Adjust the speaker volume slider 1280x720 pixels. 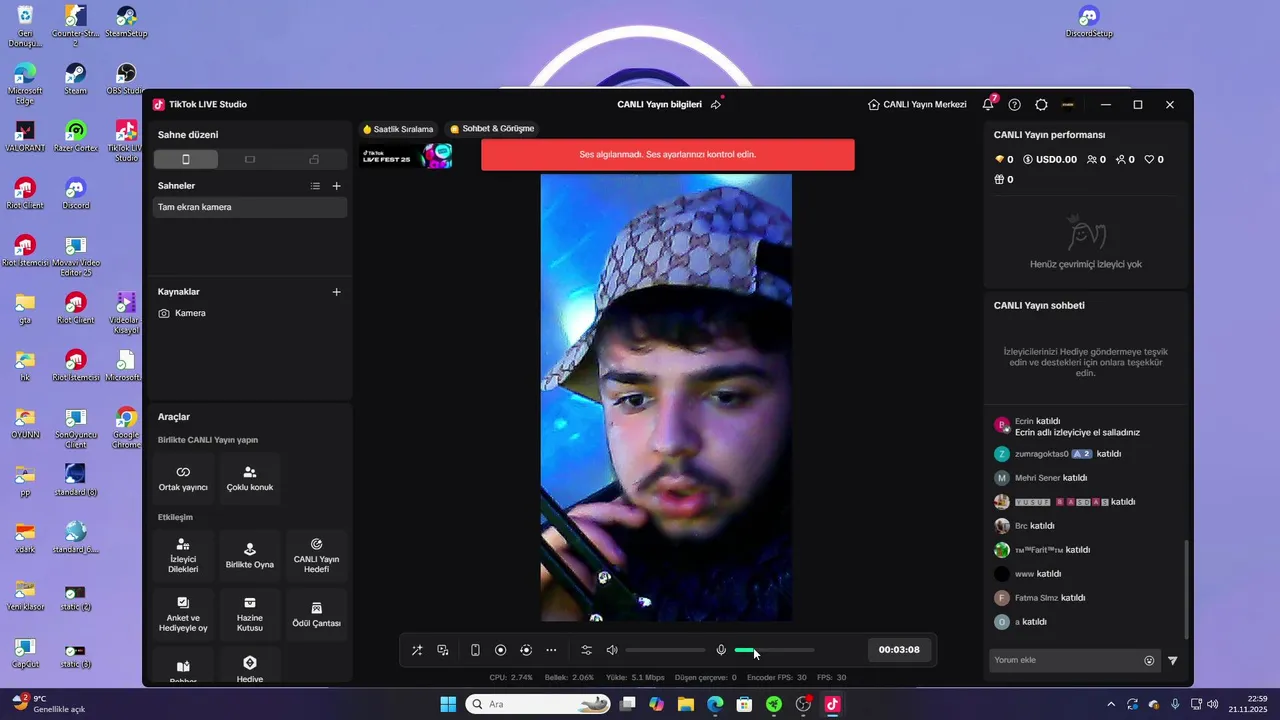click(x=666, y=650)
